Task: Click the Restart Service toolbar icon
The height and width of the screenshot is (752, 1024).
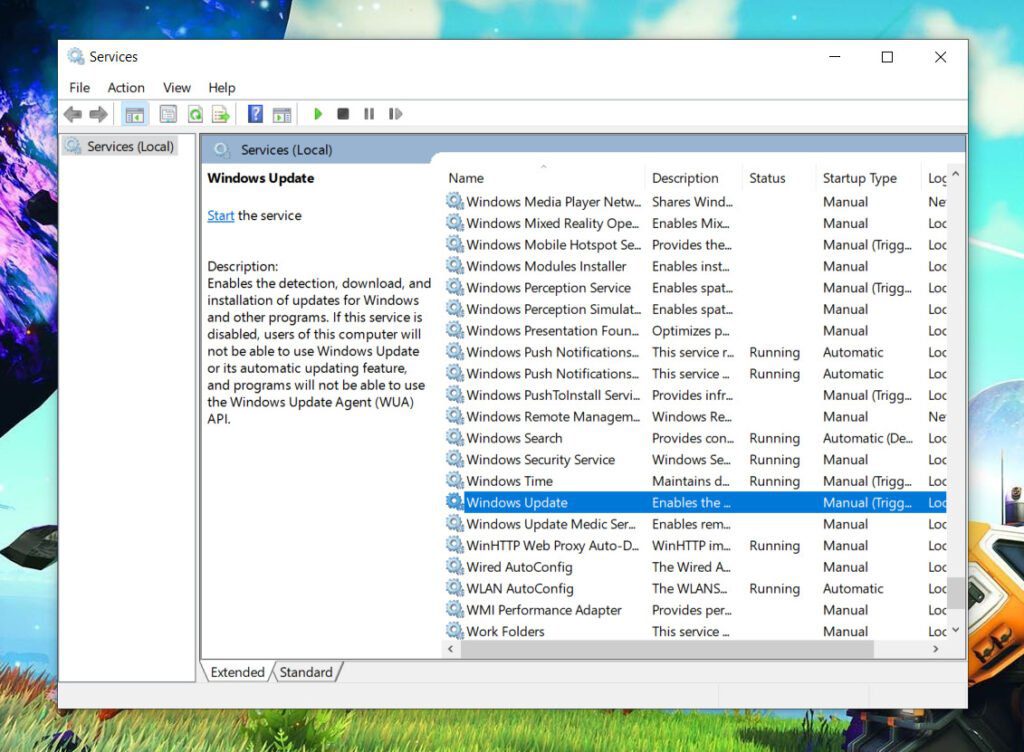Action: tap(395, 114)
